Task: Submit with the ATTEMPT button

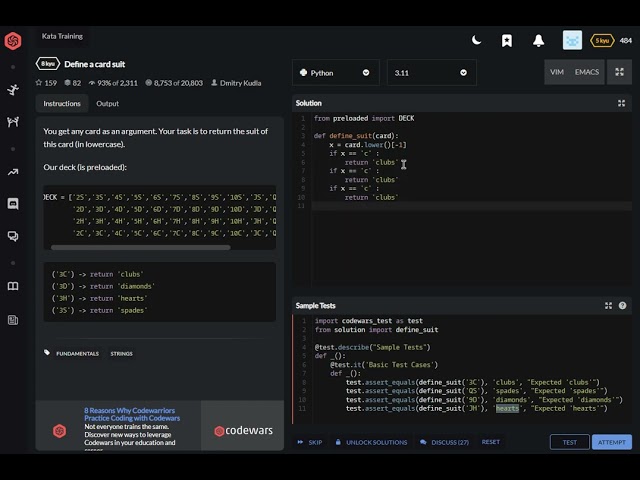Action: click(x=611, y=442)
